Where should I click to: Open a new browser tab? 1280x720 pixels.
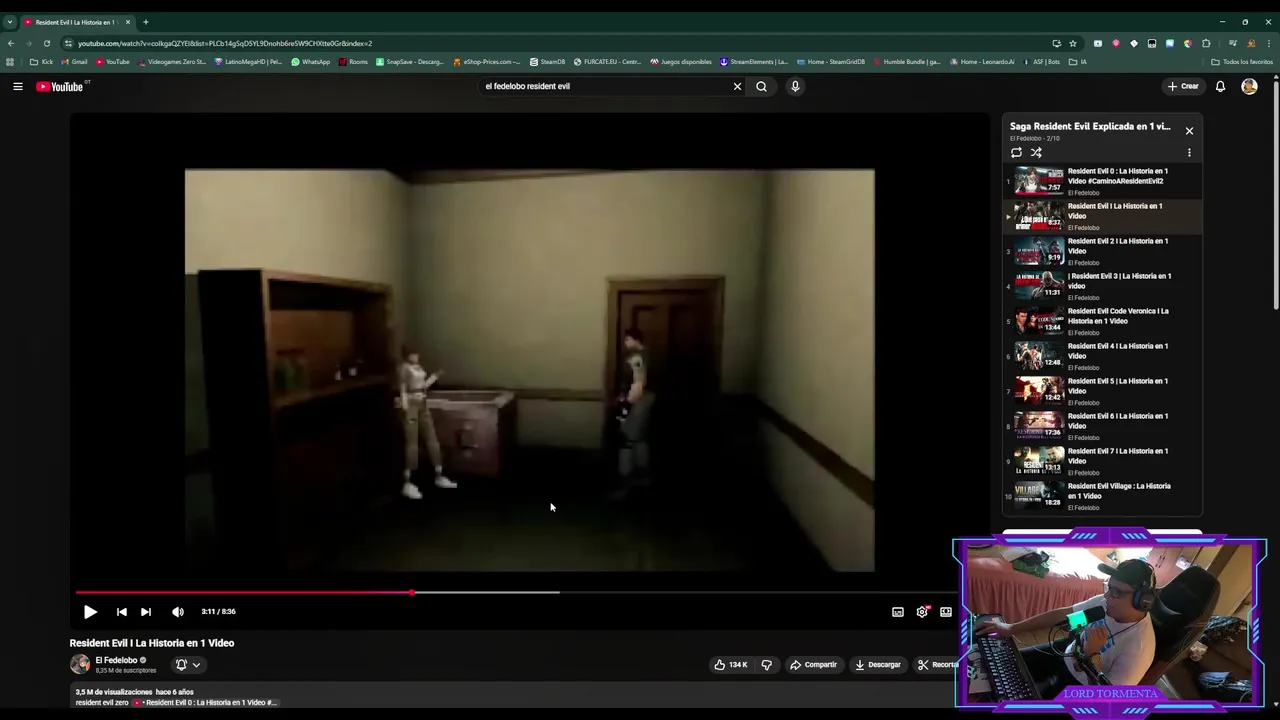click(x=145, y=22)
